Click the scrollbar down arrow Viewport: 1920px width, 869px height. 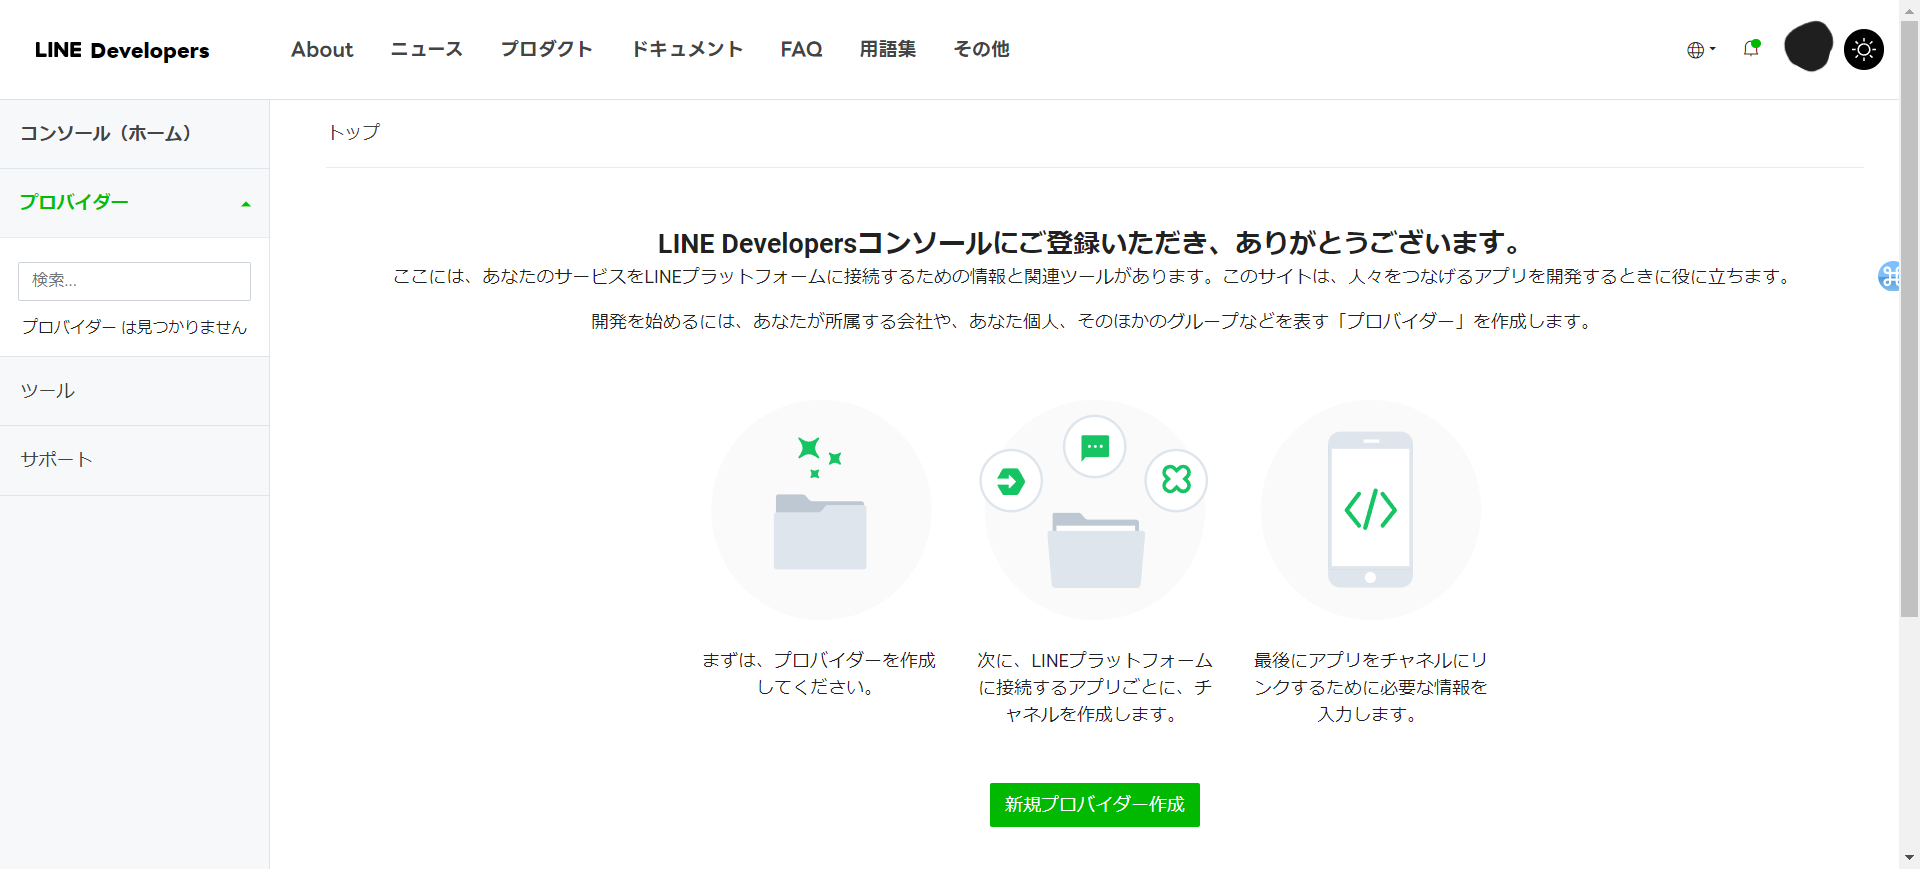pos(1909,858)
